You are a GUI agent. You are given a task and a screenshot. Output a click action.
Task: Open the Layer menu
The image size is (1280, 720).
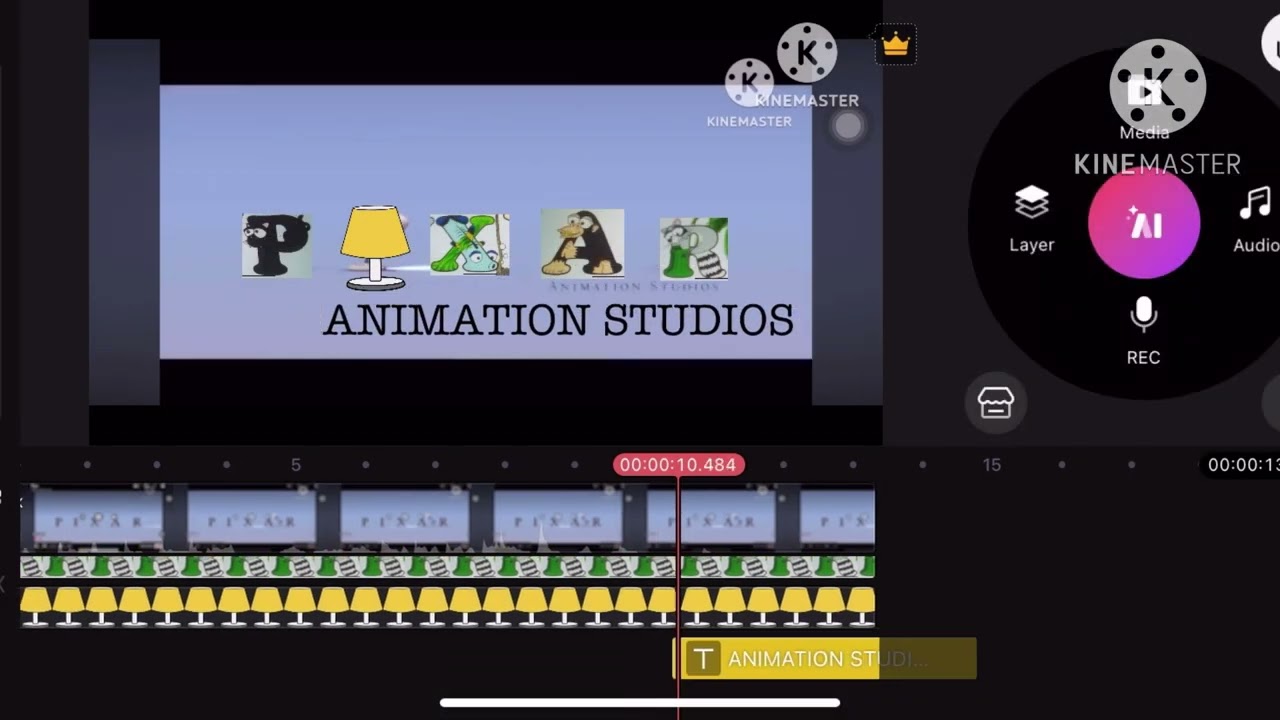tap(1031, 219)
